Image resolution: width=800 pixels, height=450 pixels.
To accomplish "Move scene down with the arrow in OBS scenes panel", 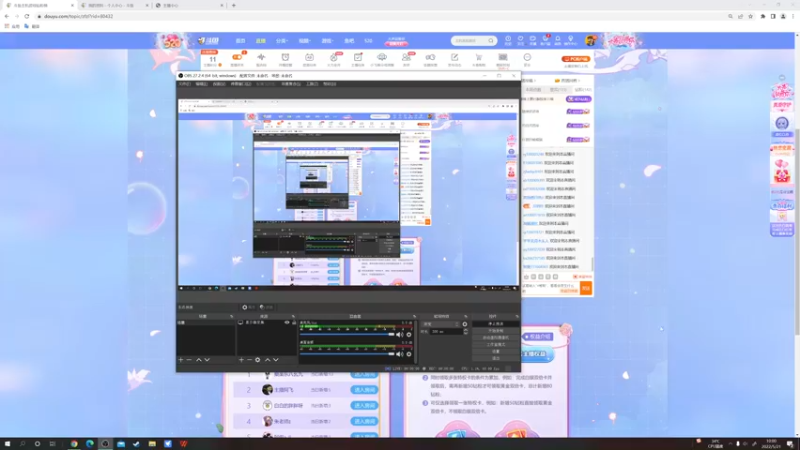I will [207, 360].
